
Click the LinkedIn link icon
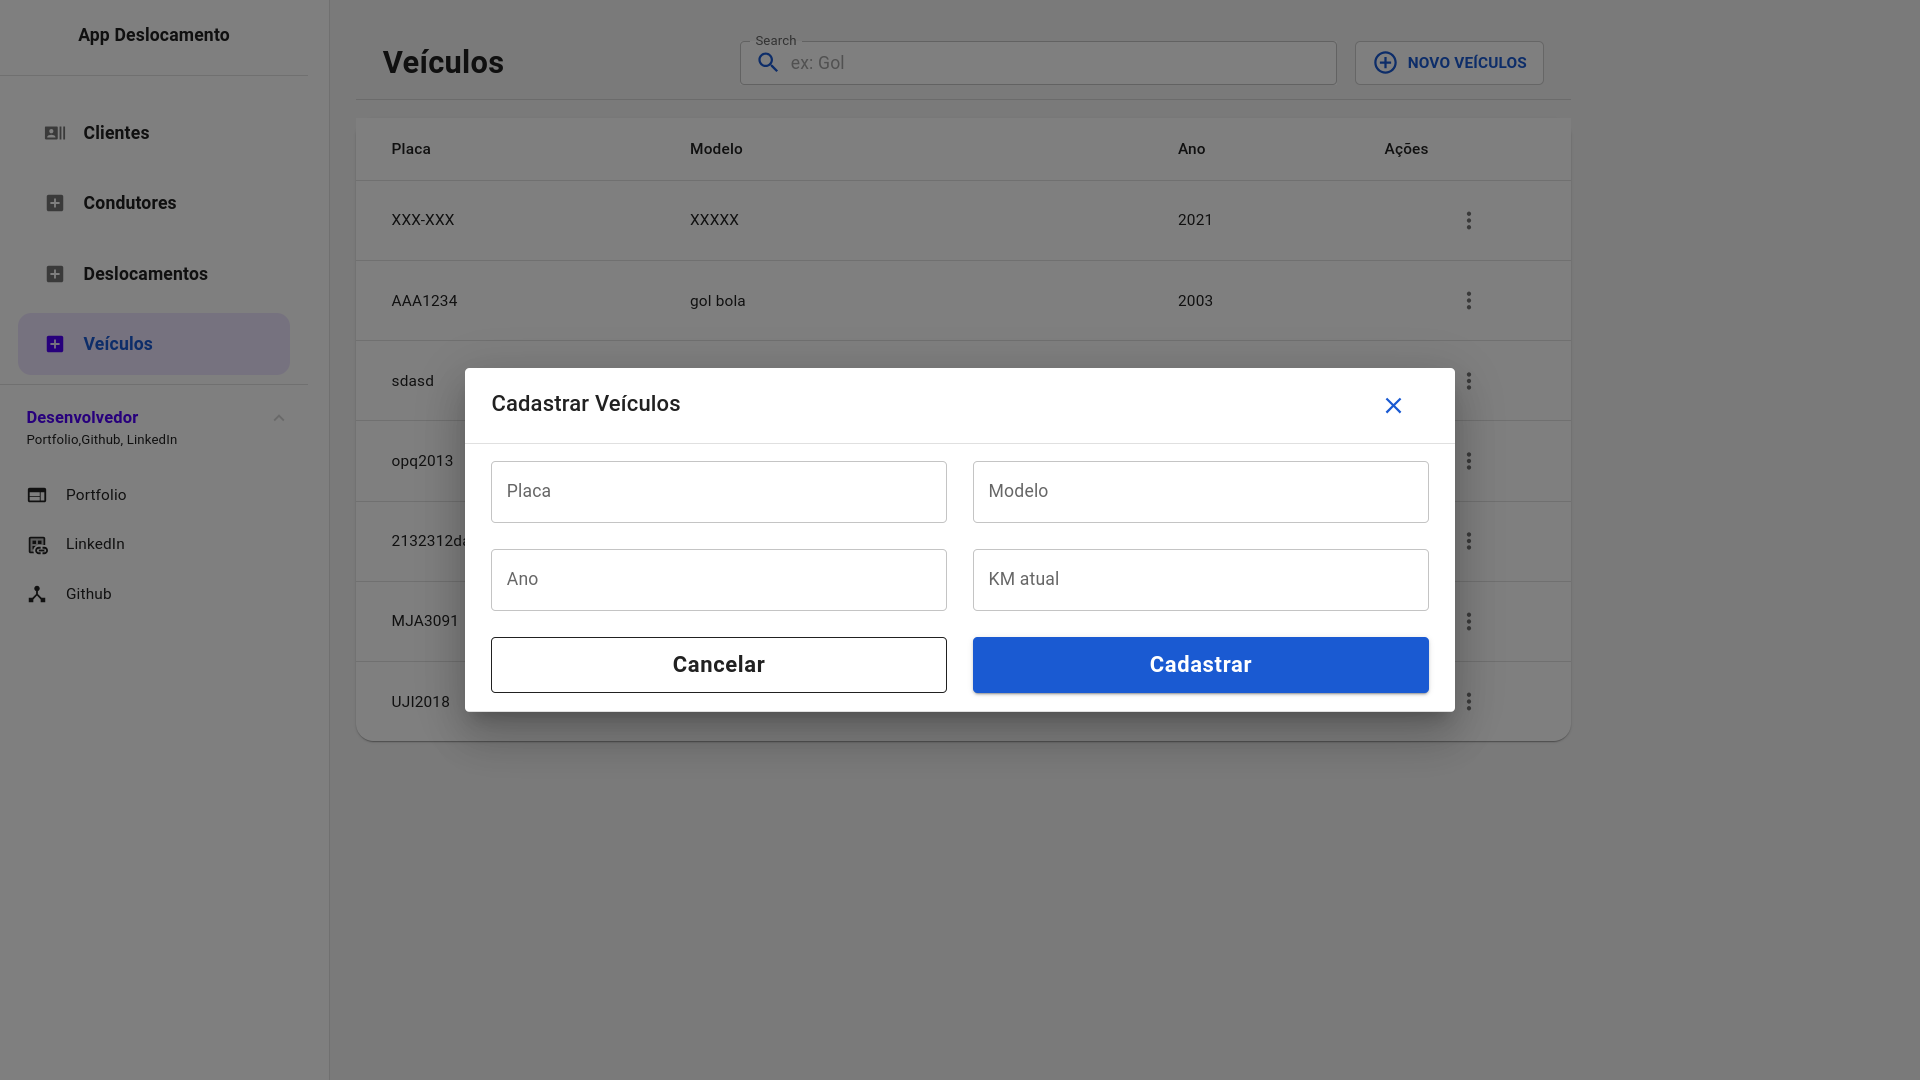37,545
